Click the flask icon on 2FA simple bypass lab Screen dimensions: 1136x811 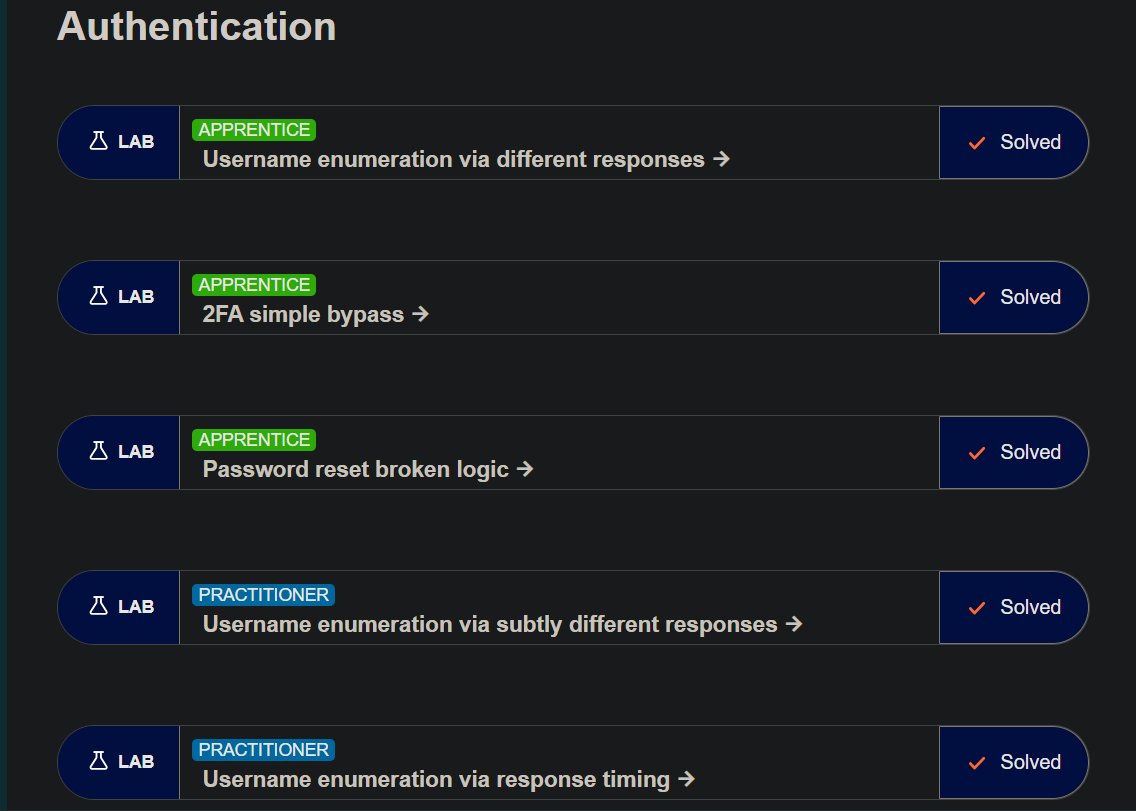pos(99,296)
